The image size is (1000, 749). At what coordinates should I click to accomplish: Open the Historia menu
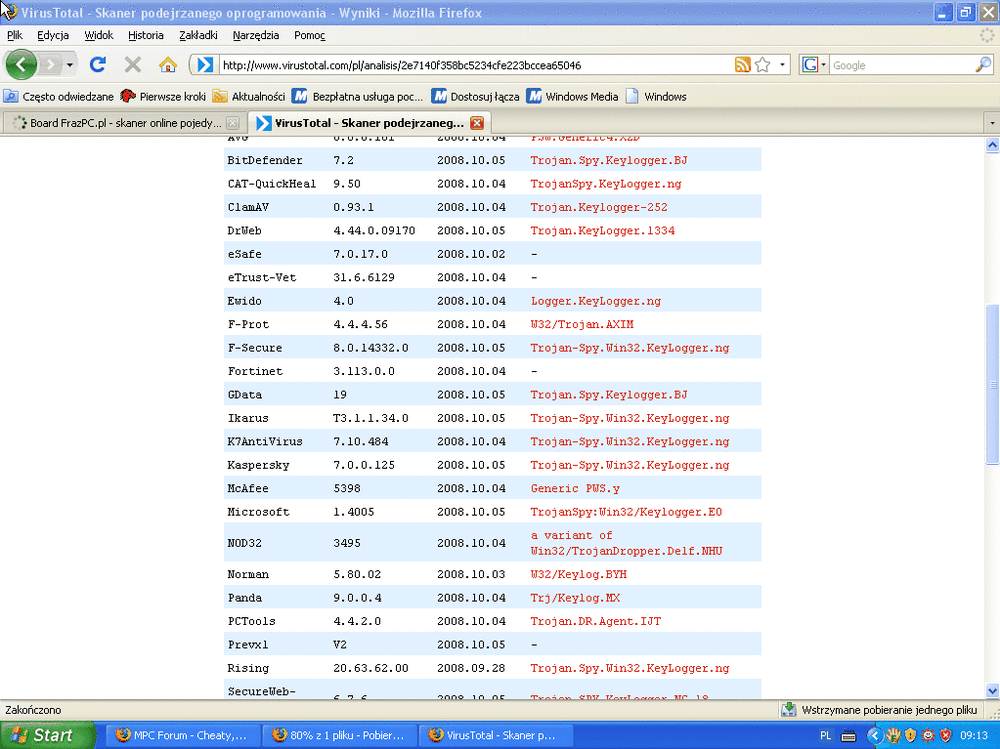[x=145, y=35]
